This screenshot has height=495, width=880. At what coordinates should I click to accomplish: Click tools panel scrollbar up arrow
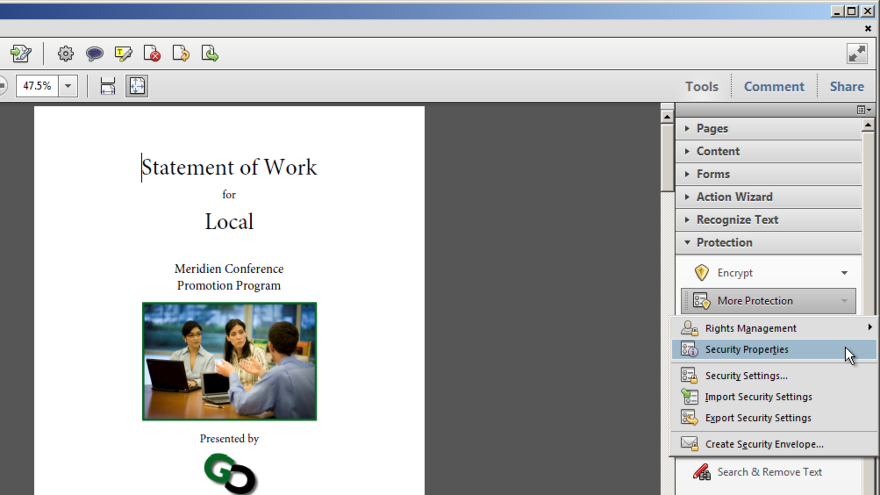pos(868,125)
